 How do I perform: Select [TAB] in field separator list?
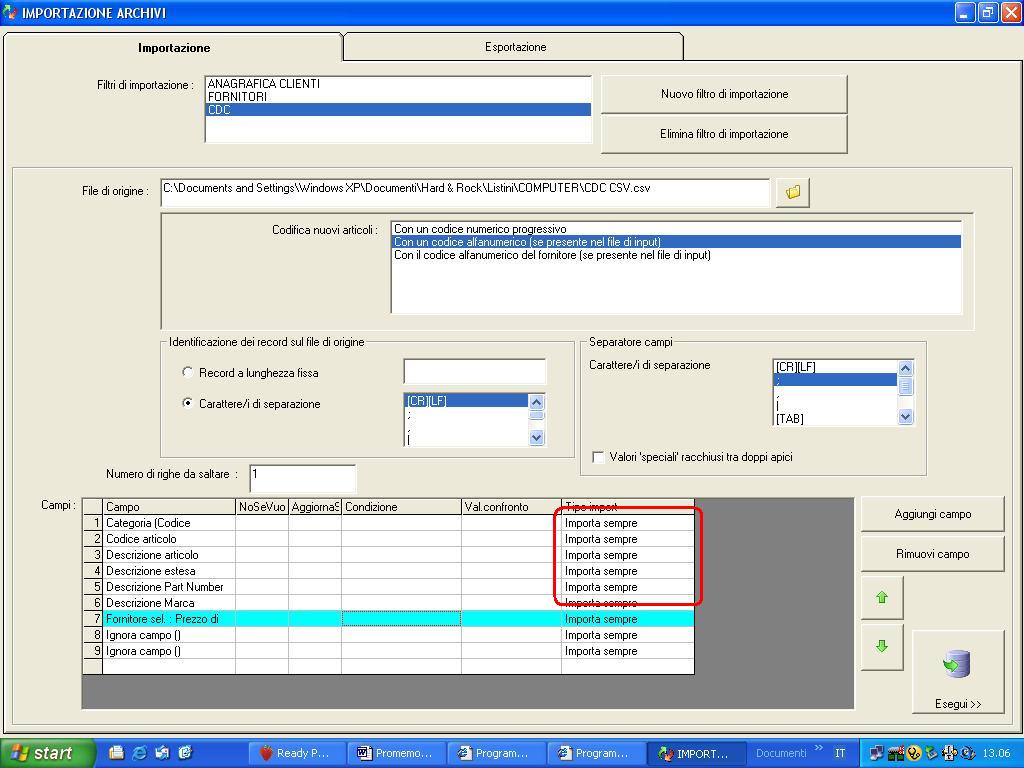(835, 419)
